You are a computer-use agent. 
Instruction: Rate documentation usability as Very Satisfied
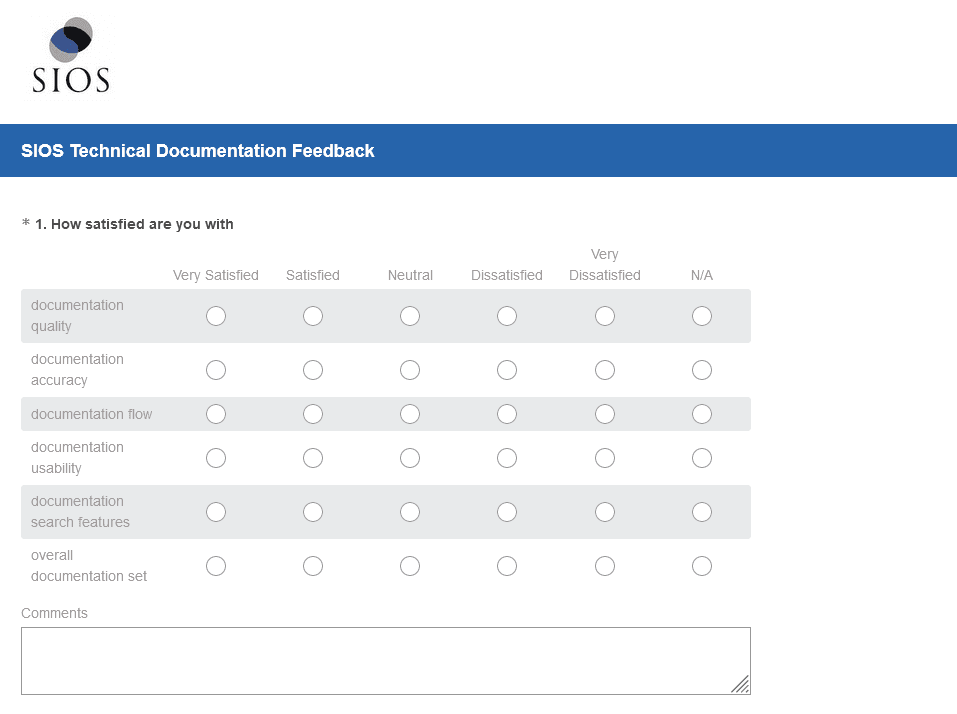(x=216, y=458)
